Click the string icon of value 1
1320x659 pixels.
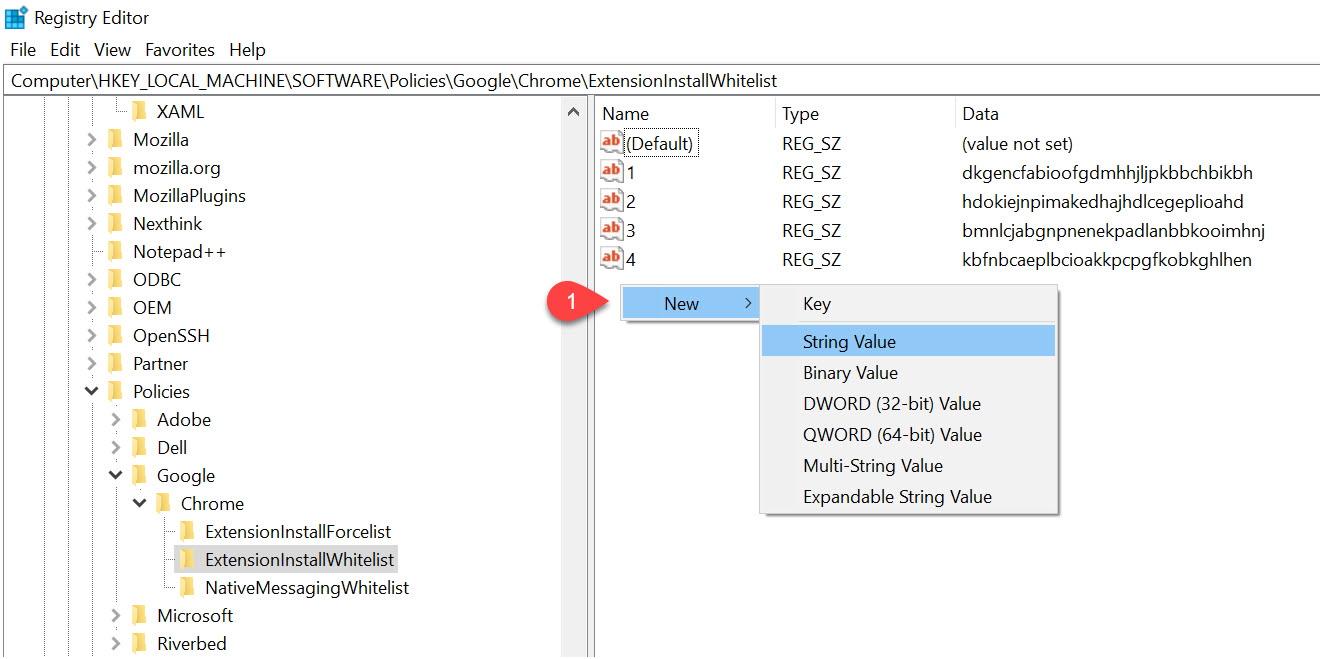pyautogui.click(x=611, y=172)
